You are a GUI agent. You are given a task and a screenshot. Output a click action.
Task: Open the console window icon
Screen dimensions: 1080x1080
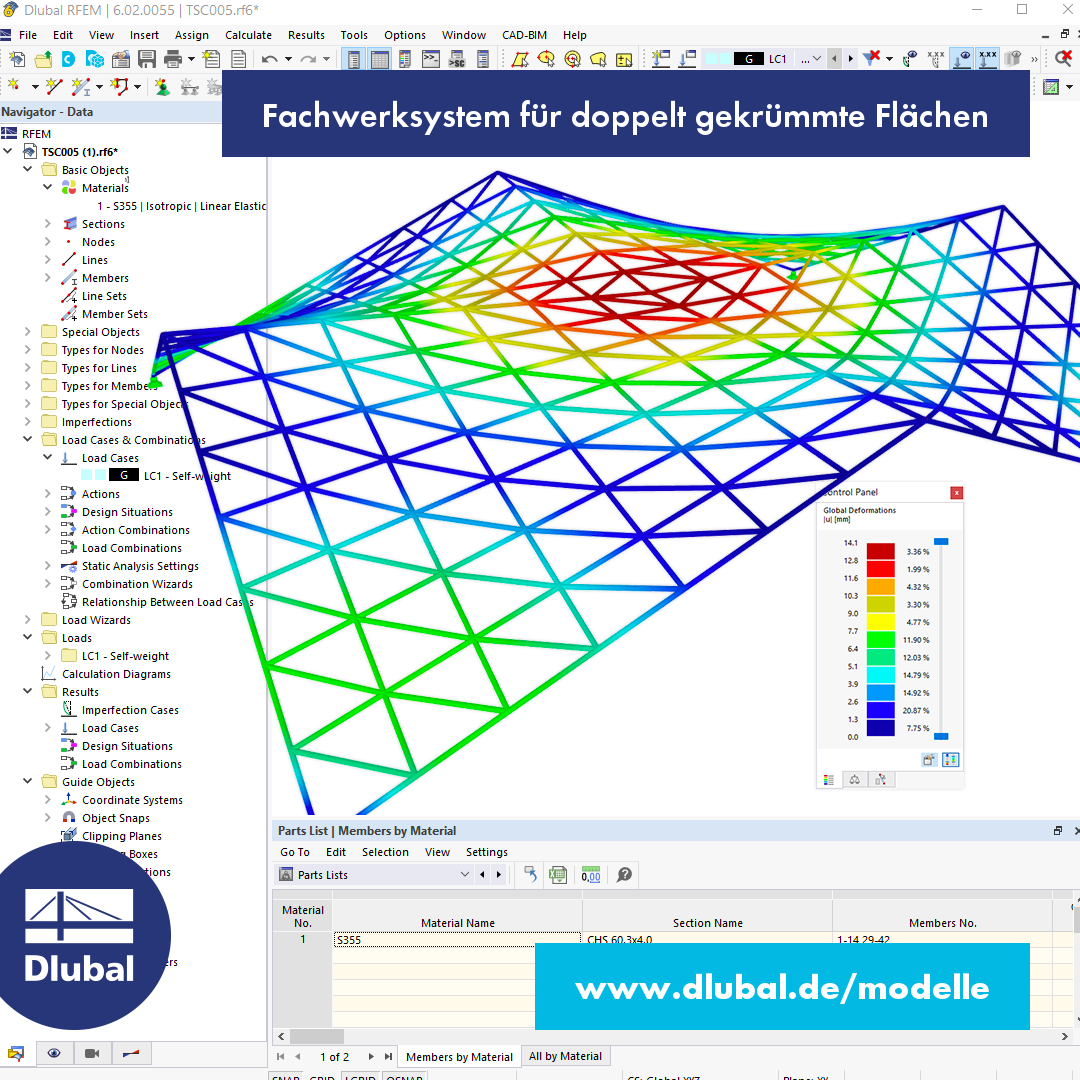[431, 59]
